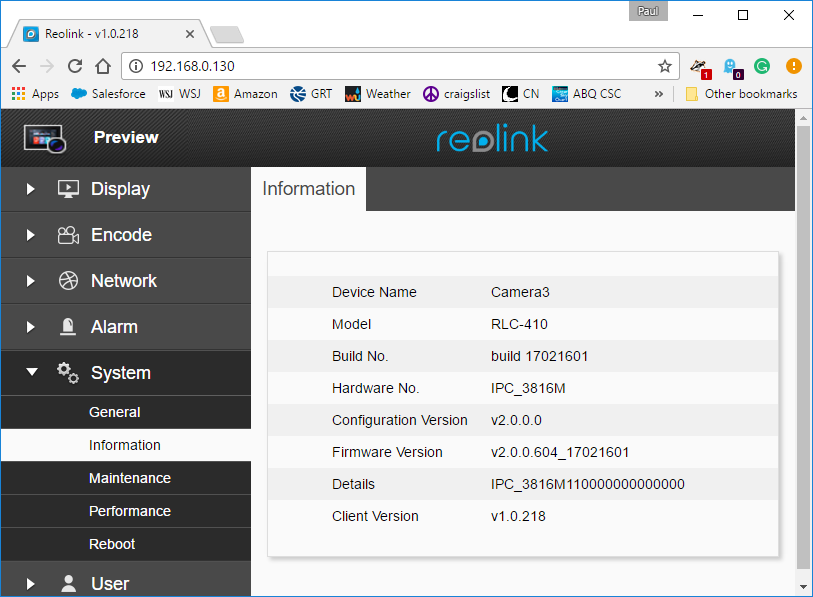Image resolution: width=813 pixels, height=597 pixels.
Task: Click scrollbar down arrow
Action: click(803, 587)
